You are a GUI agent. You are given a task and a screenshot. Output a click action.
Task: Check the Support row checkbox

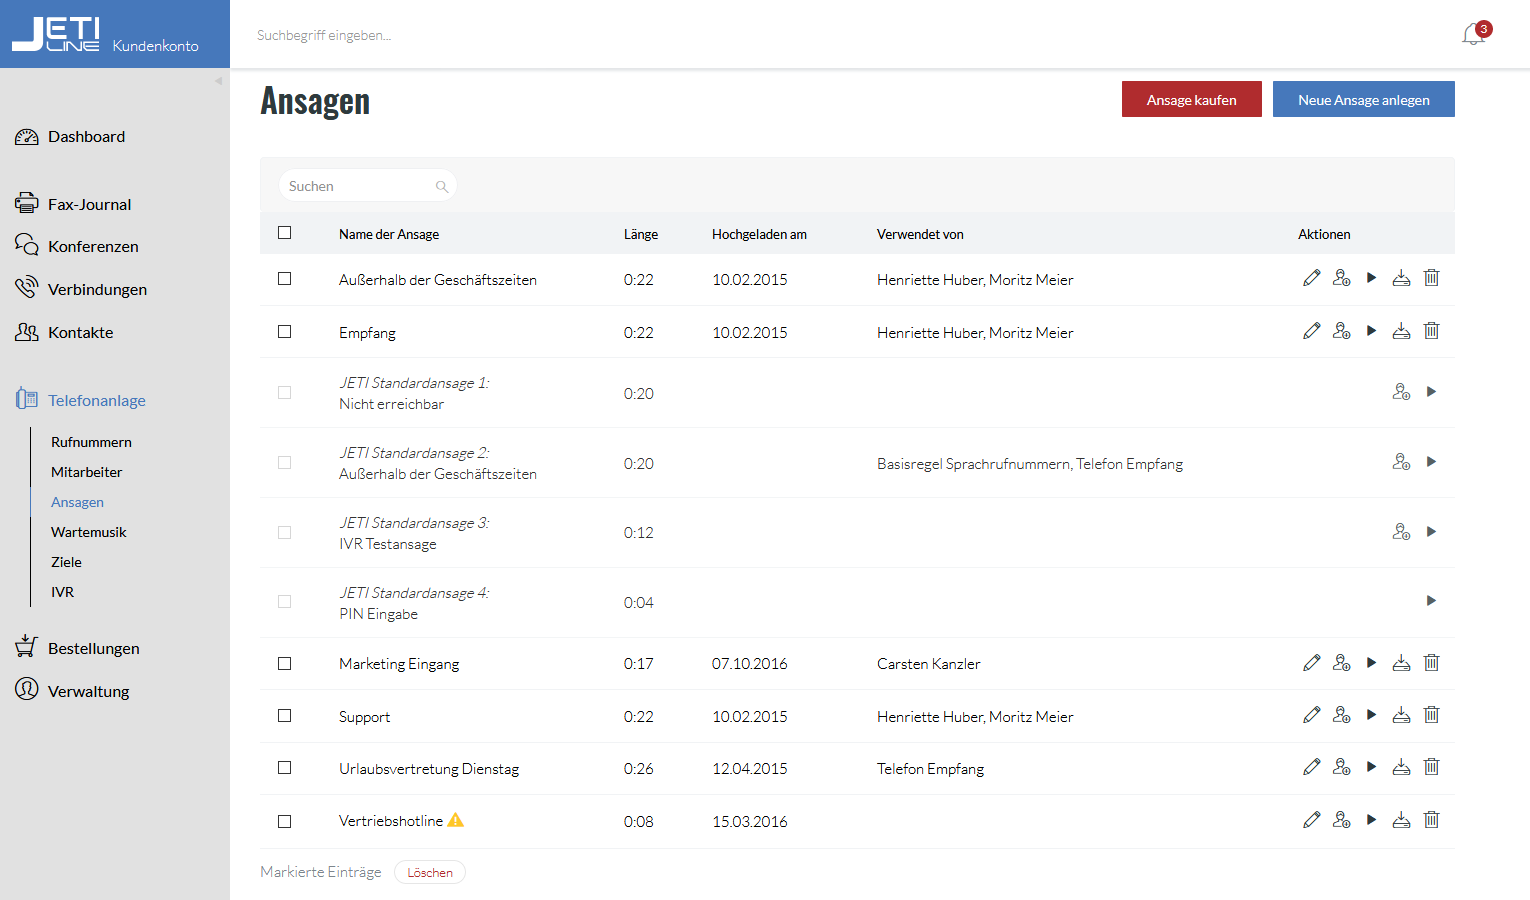coord(285,716)
